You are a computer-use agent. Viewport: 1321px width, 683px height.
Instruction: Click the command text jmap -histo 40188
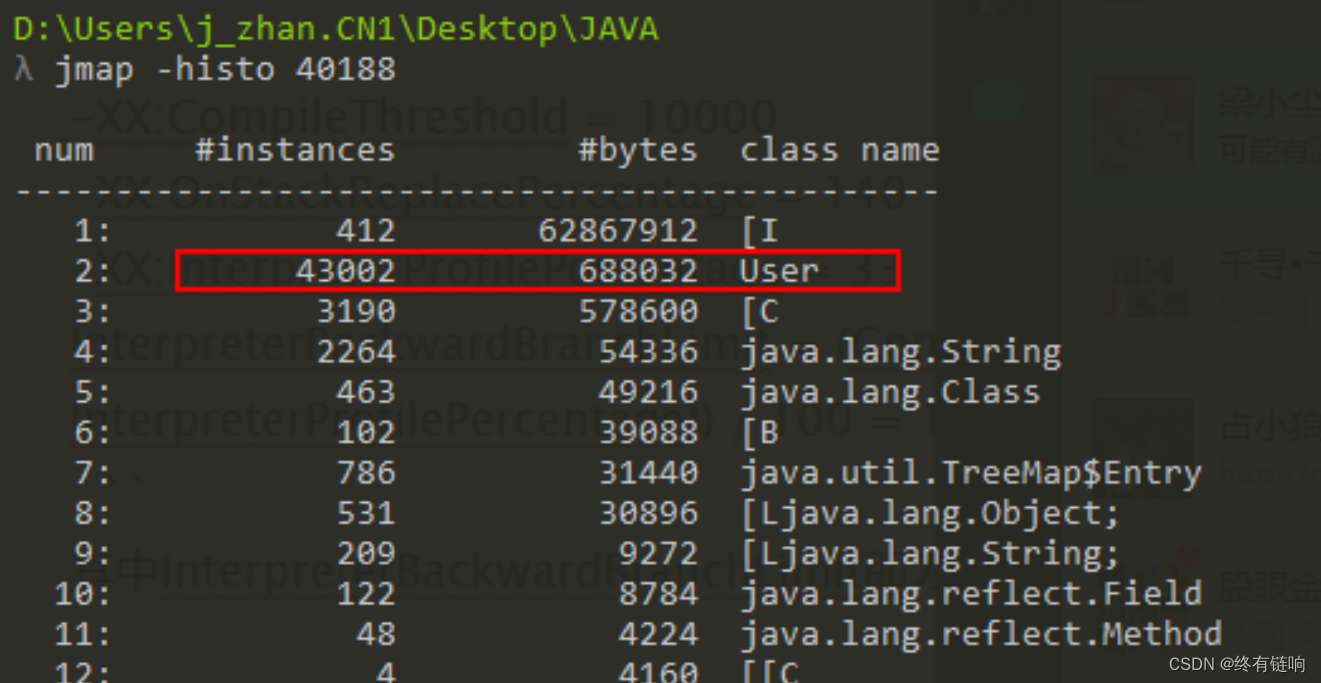click(225, 69)
